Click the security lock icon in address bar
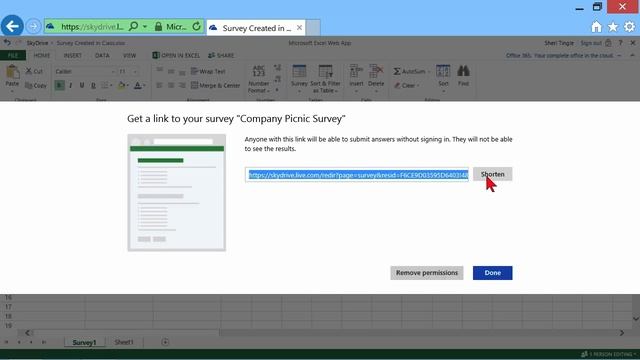640x360 pixels. coord(158,27)
